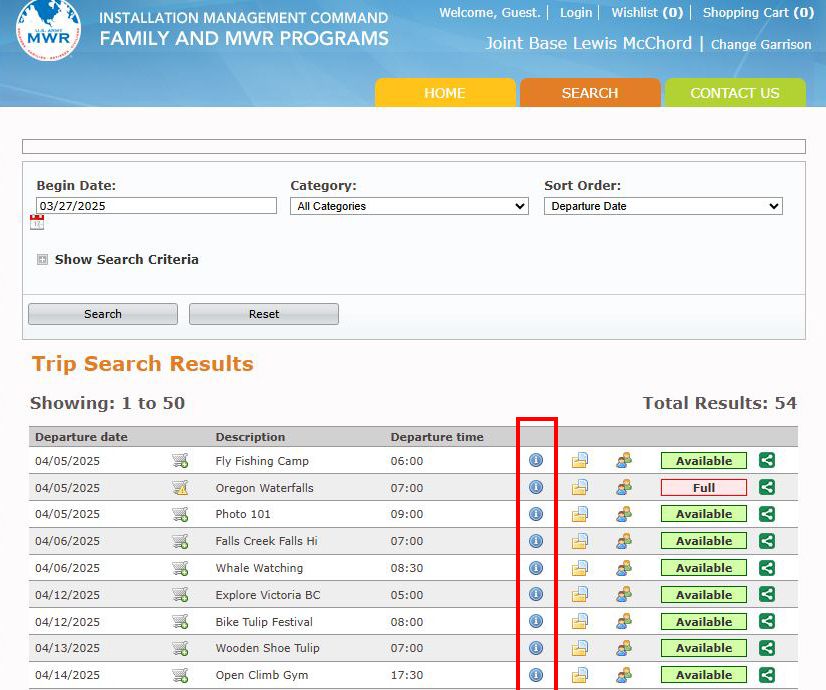The width and height of the screenshot is (826, 690).
Task: Click the Begin Date input field
Action: (x=156, y=206)
